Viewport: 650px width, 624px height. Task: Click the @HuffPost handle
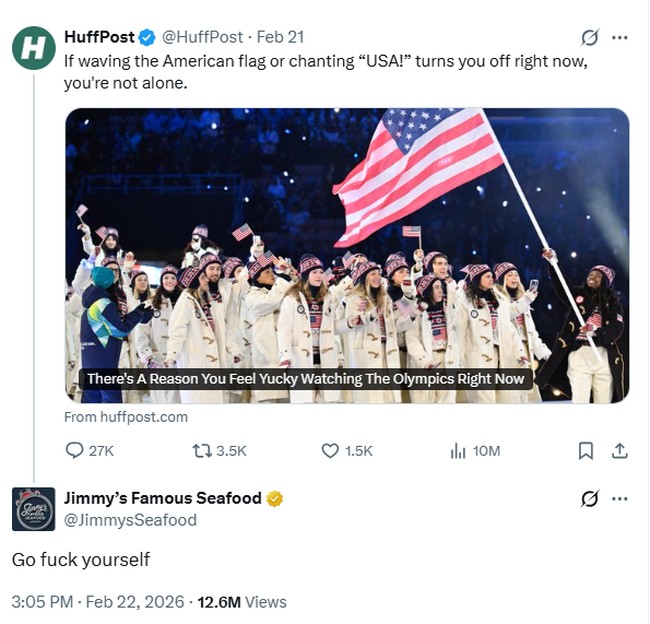(x=202, y=37)
